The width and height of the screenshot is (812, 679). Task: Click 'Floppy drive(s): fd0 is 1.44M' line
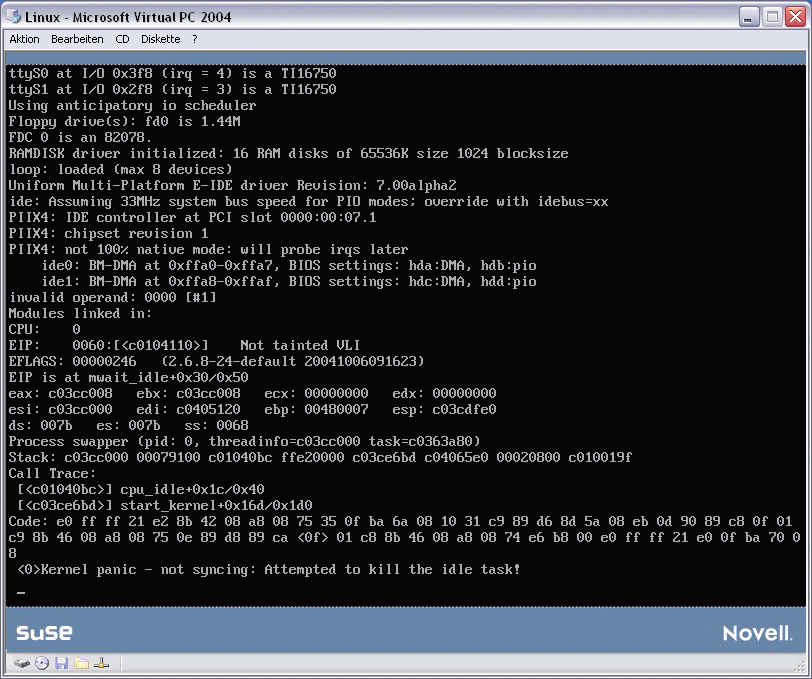pyautogui.click(x=124, y=122)
